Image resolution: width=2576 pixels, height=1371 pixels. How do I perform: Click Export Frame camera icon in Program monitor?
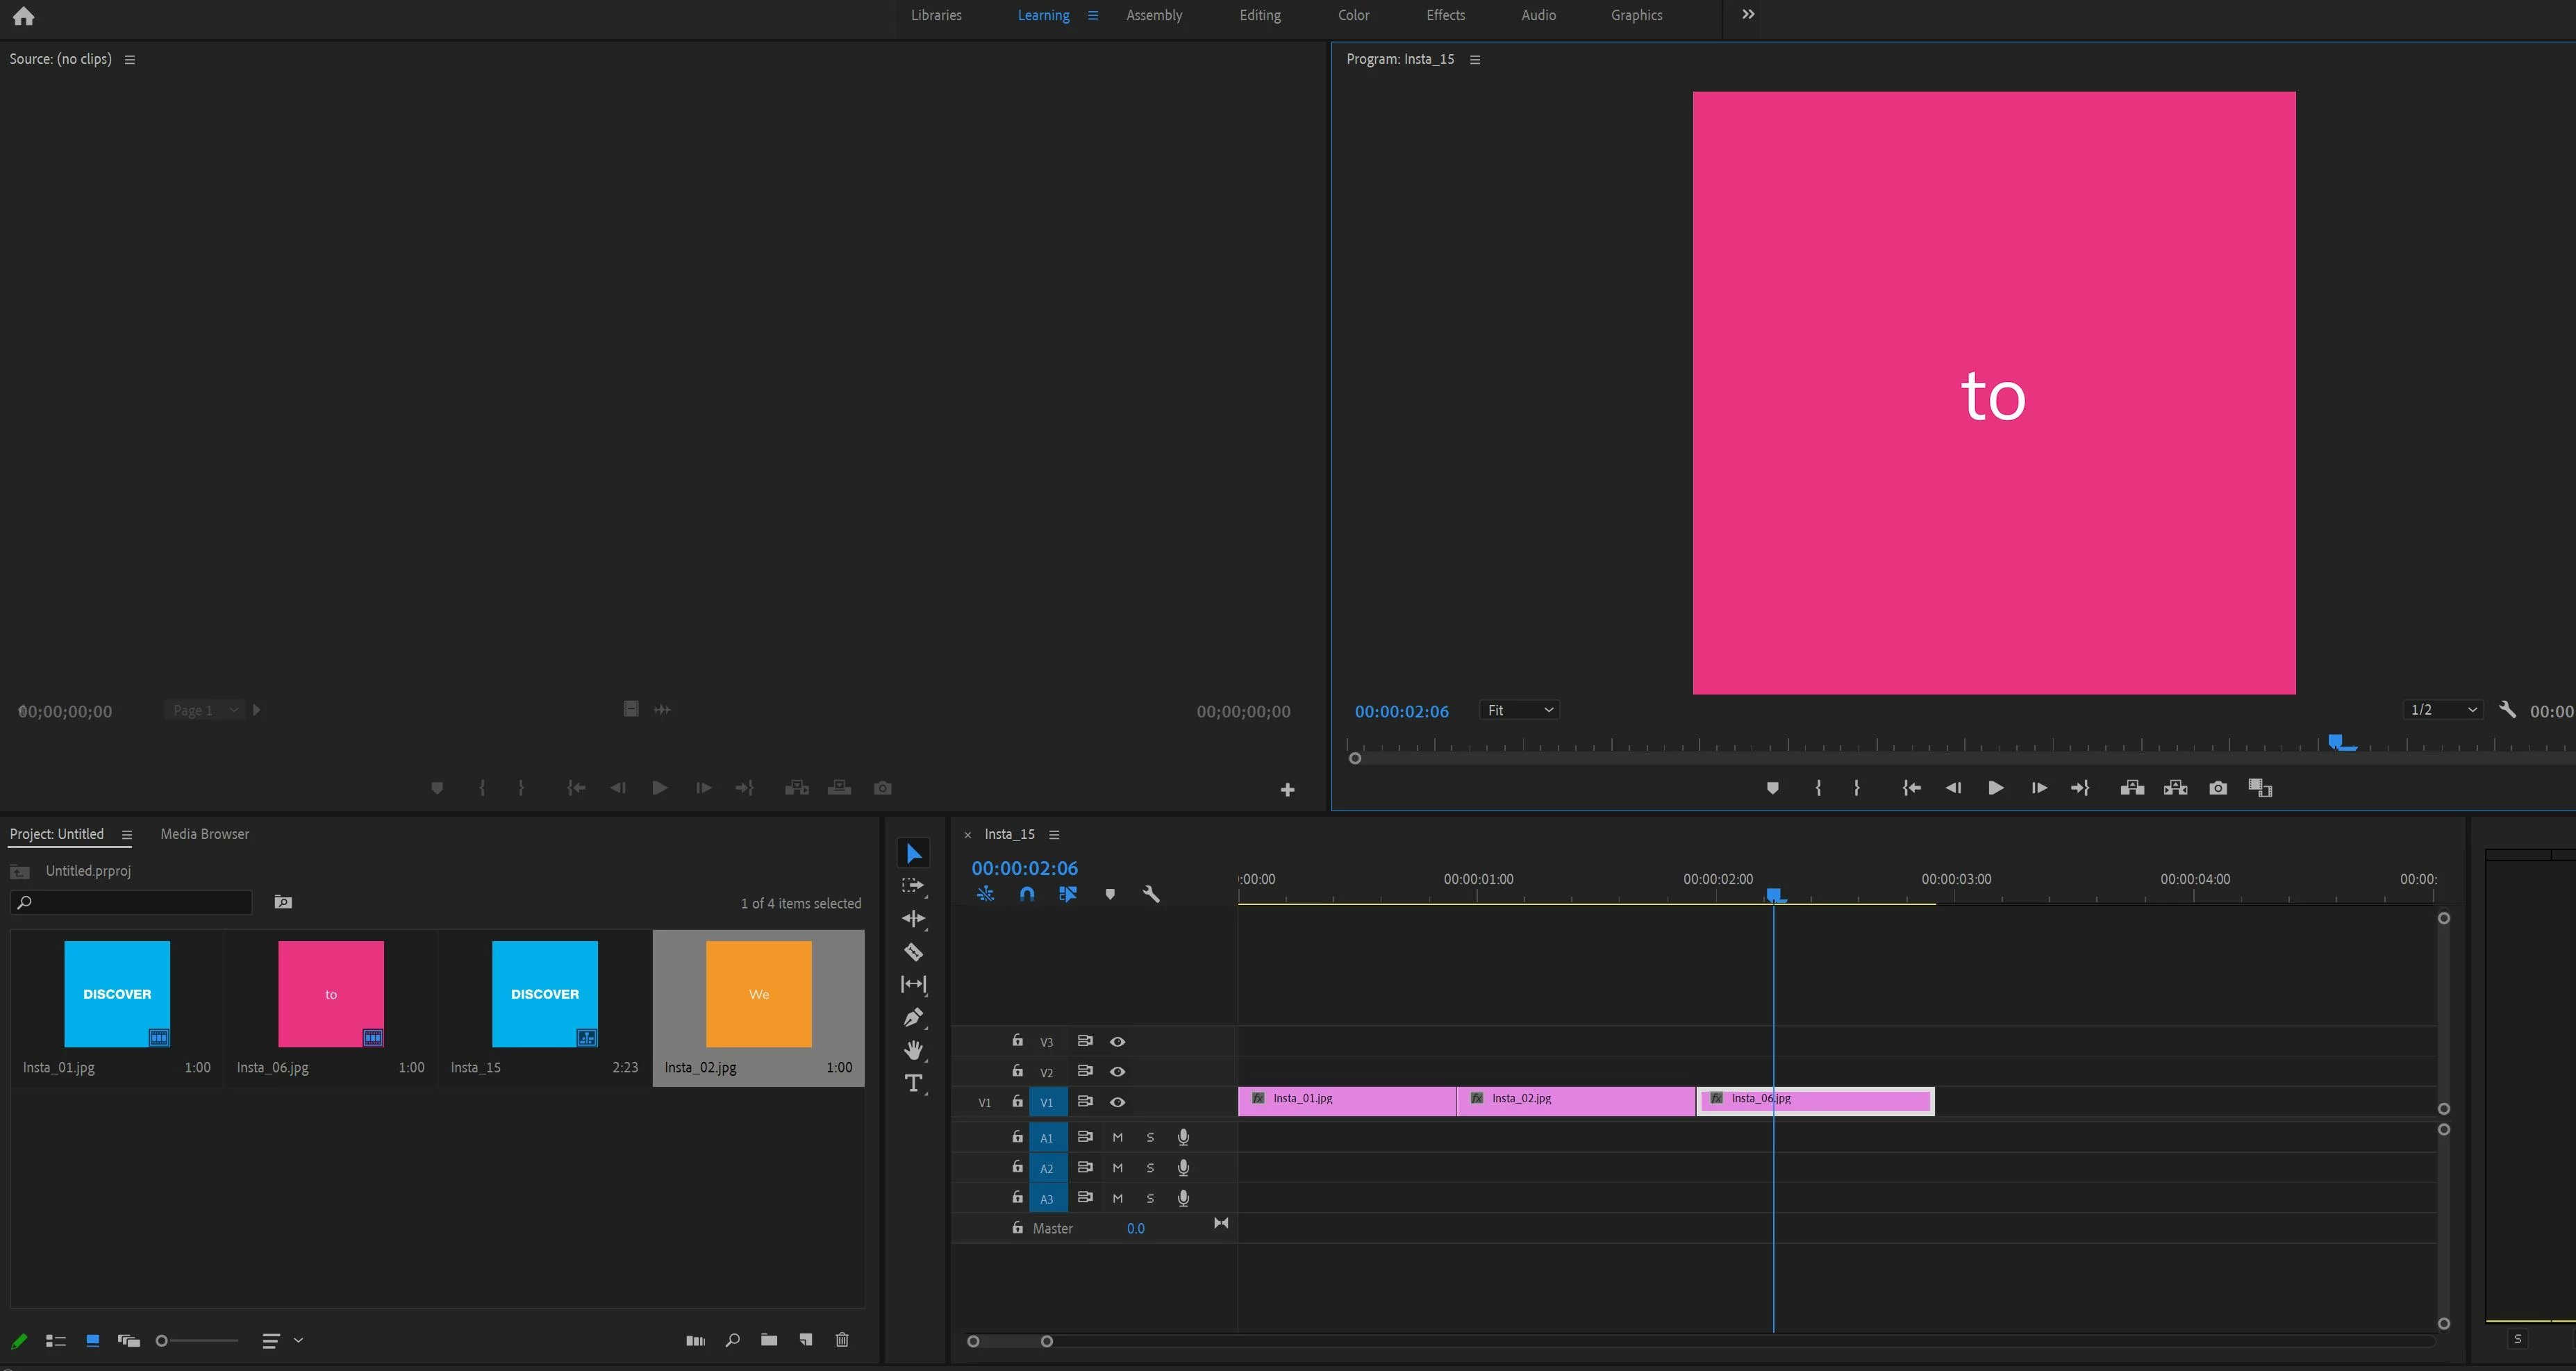point(2218,788)
